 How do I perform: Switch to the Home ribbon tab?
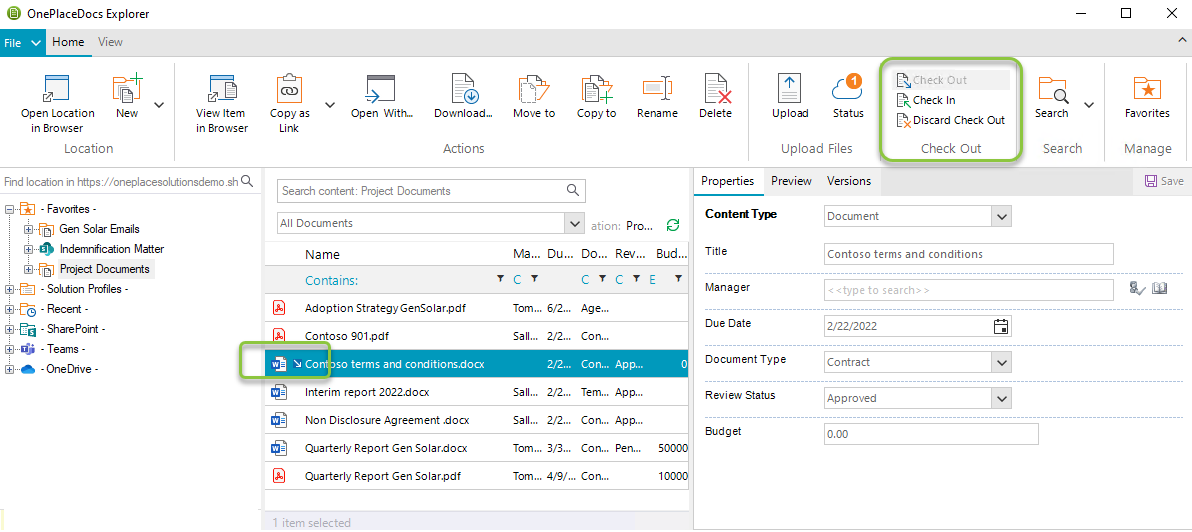68,42
